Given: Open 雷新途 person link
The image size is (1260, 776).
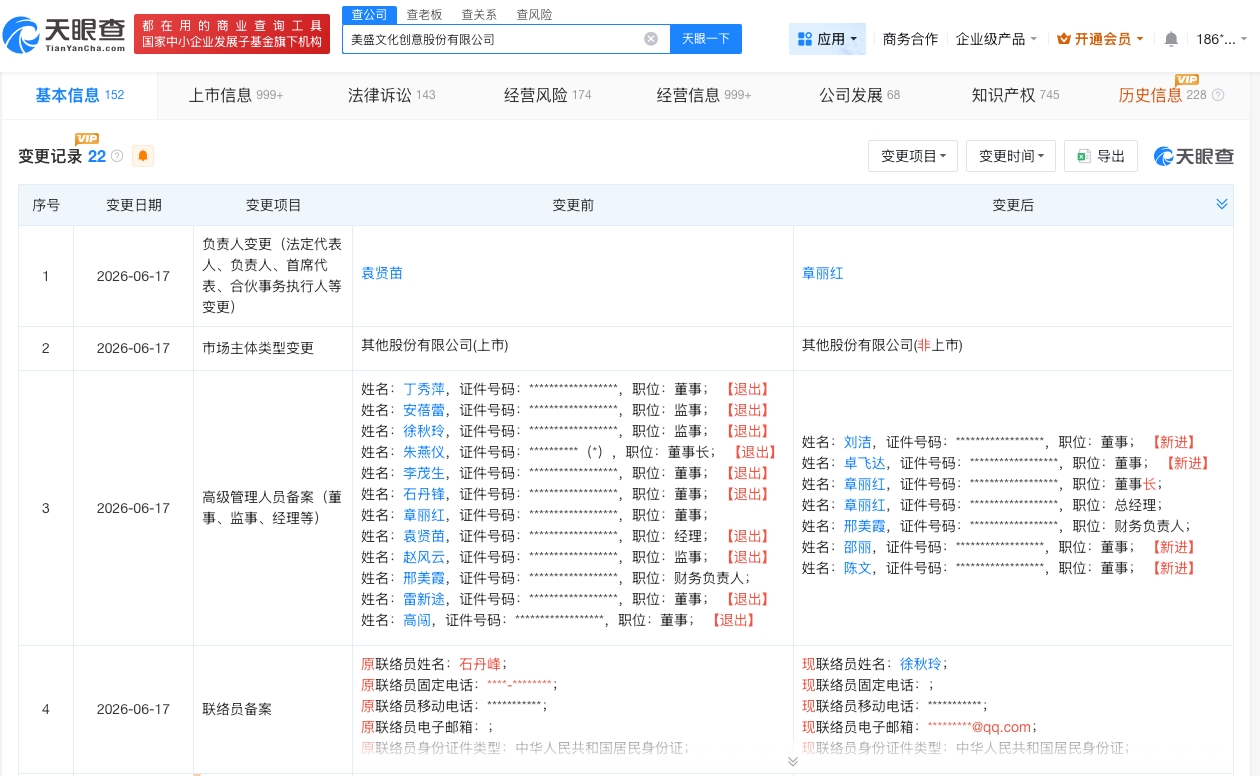Looking at the screenshot, I should point(424,599).
